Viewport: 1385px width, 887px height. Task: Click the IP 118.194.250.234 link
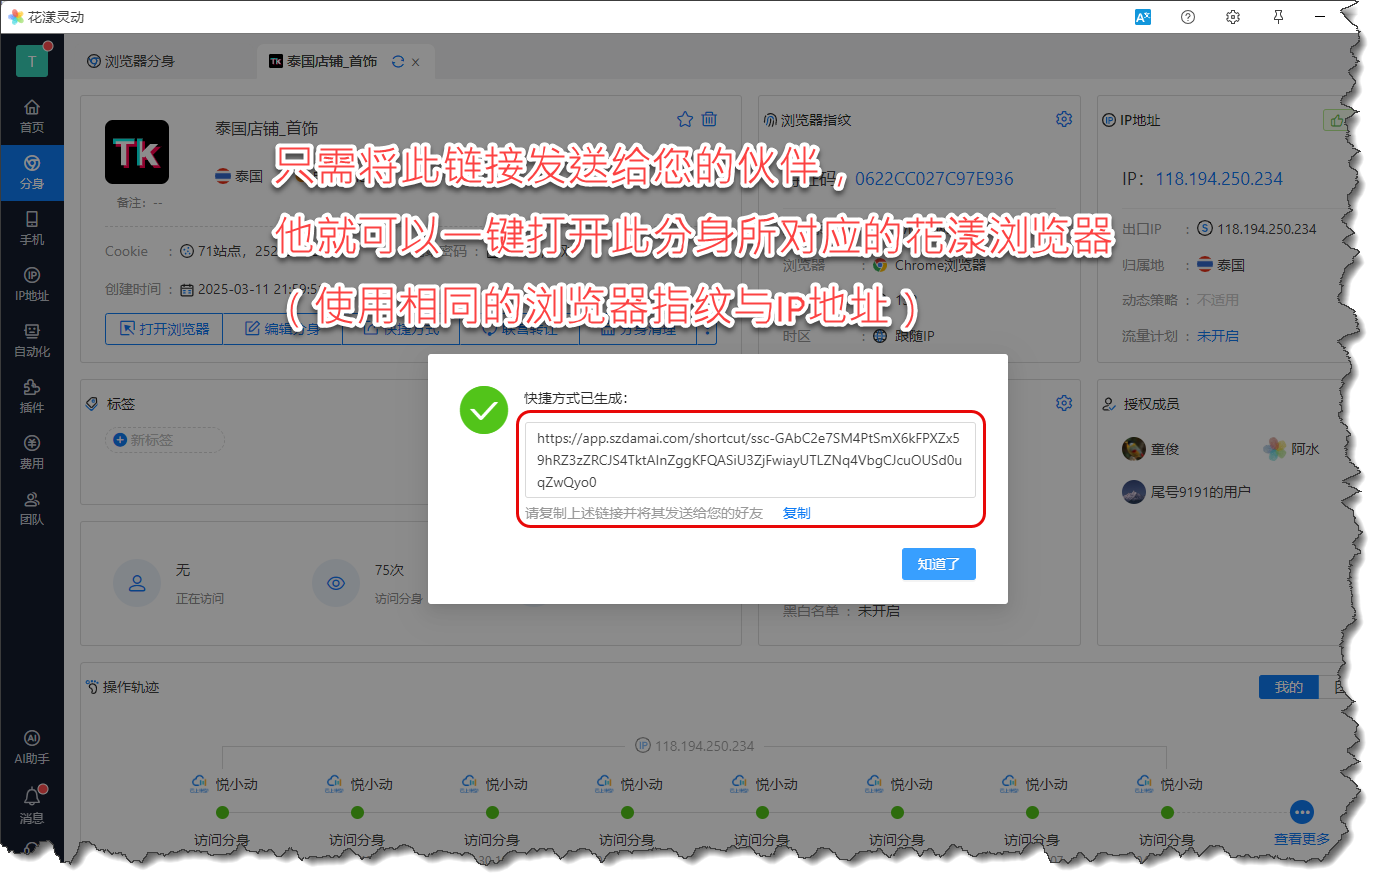(x=1219, y=179)
